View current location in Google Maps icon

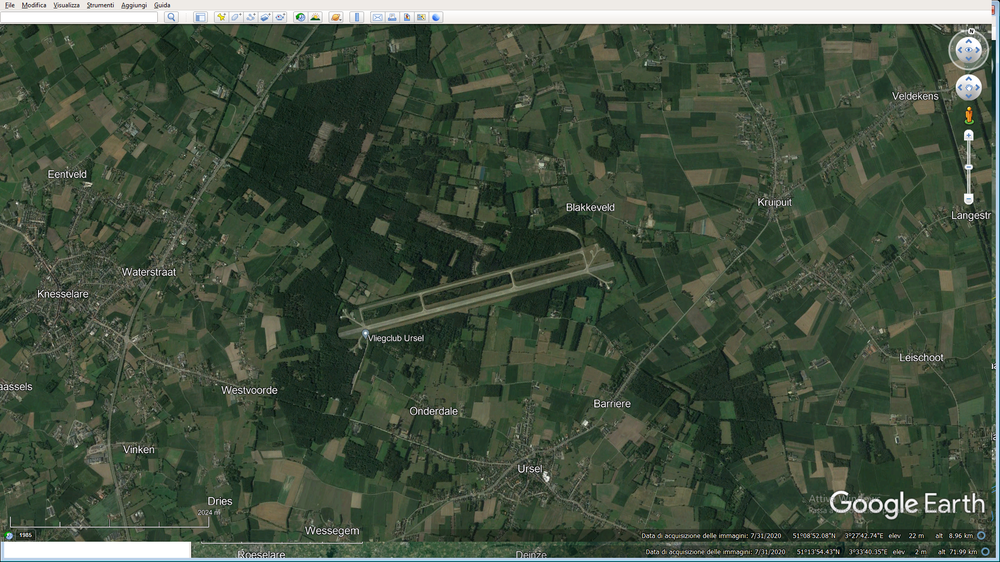[x=422, y=17]
